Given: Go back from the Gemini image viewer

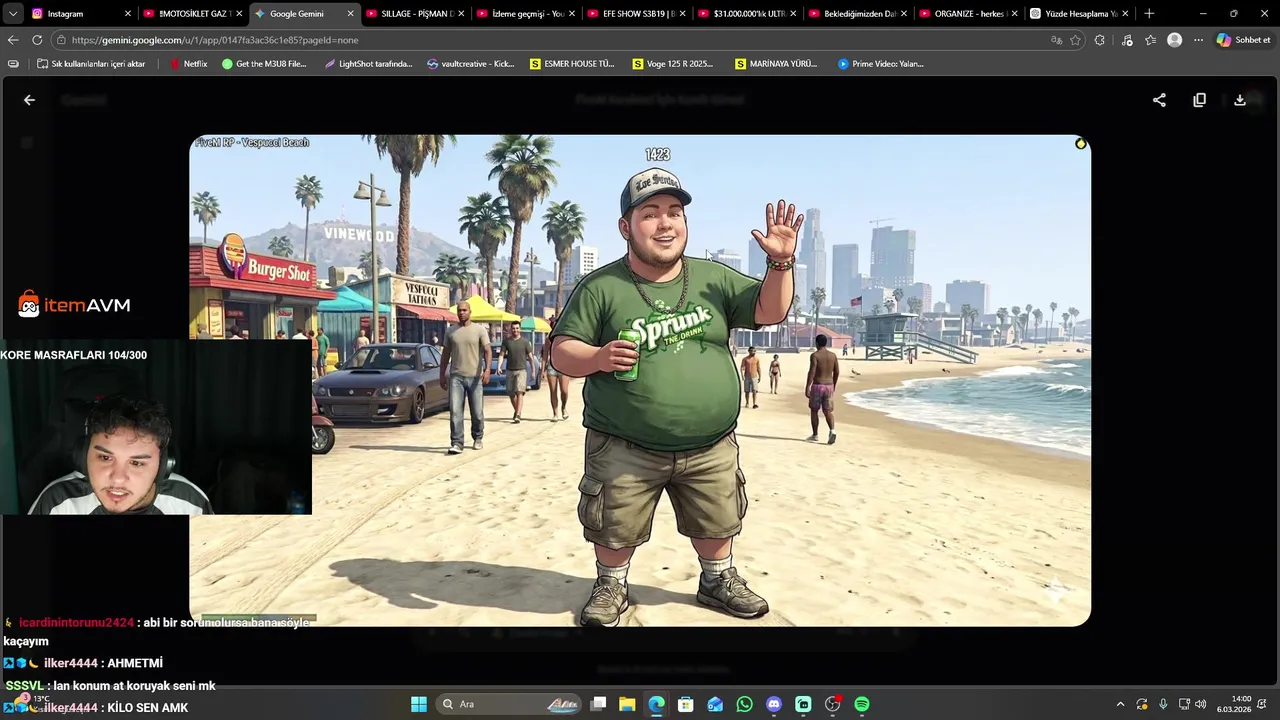Looking at the screenshot, I should coord(29,100).
